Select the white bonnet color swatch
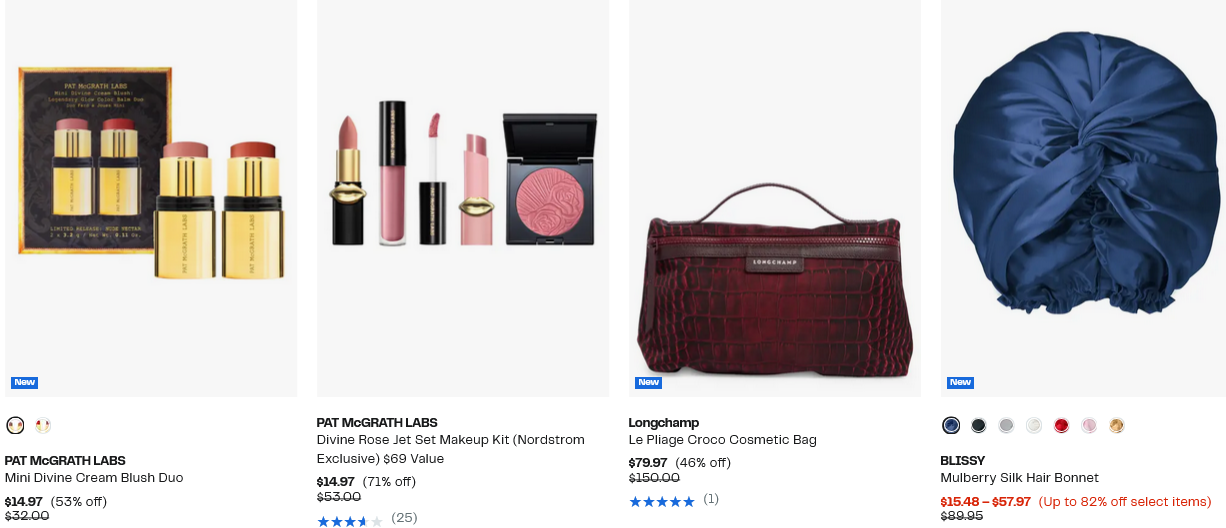The image size is (1226, 528). coord(1034,425)
